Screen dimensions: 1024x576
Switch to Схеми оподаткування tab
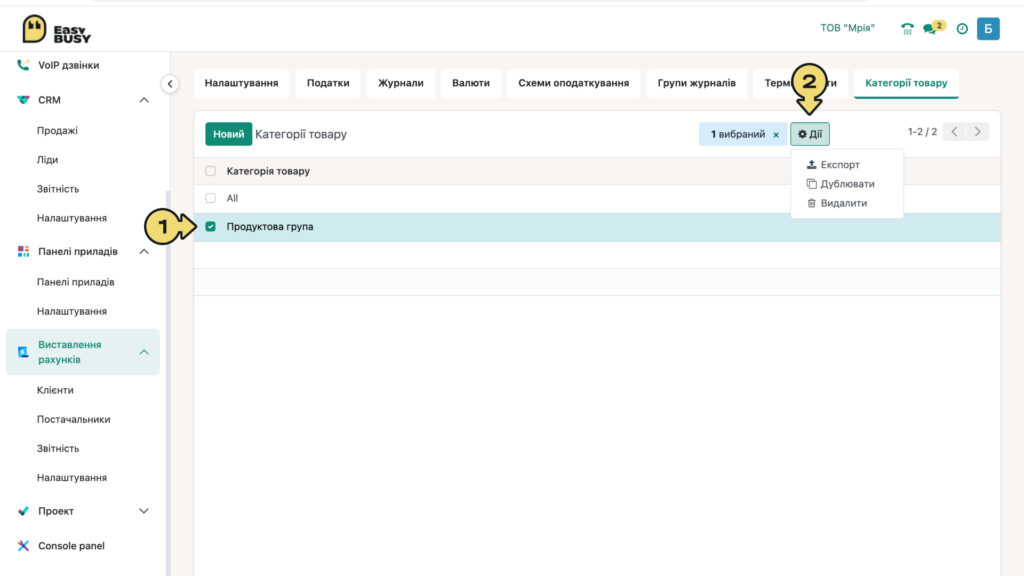573,83
